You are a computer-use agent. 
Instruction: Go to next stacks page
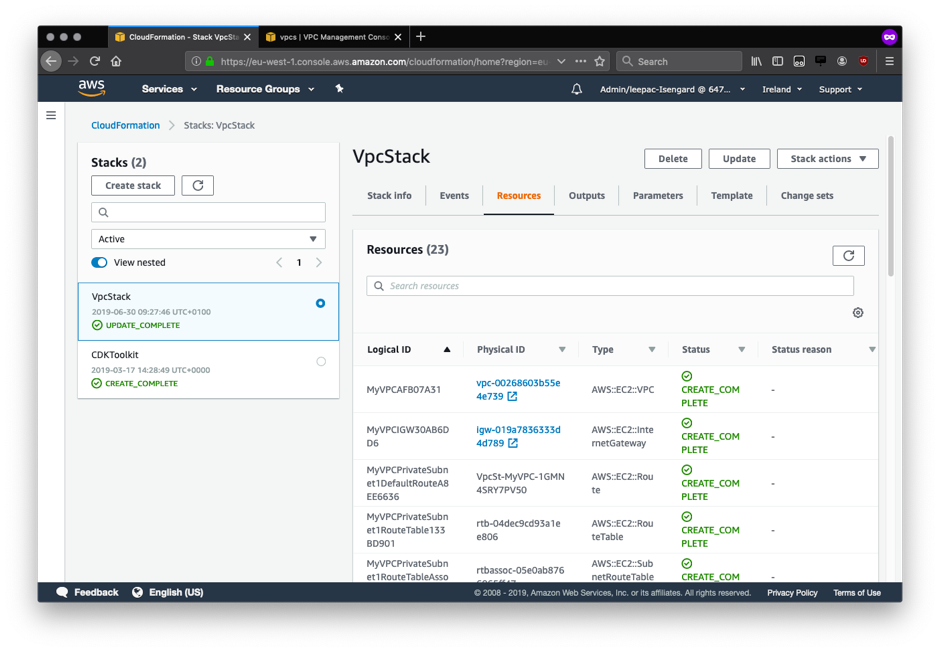(319, 262)
